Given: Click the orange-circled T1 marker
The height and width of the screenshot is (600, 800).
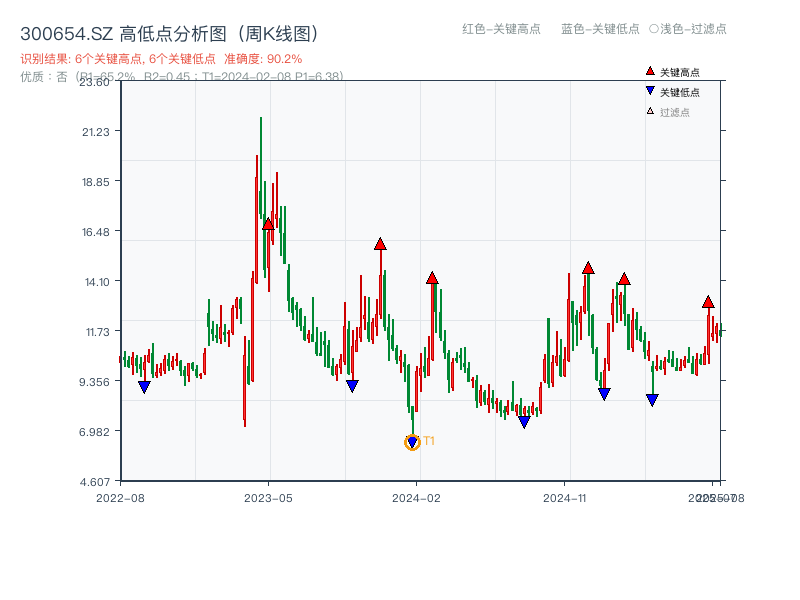Looking at the screenshot, I should tap(413, 441).
